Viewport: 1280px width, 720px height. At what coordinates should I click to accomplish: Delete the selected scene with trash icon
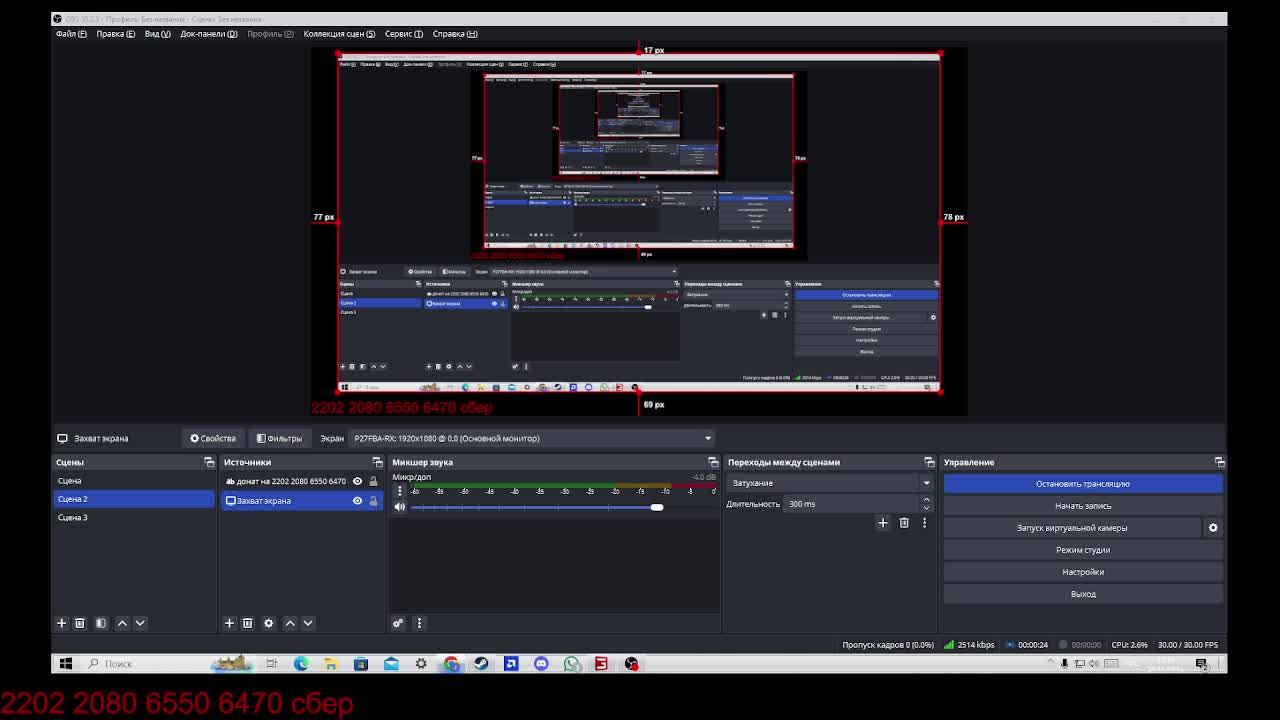point(80,623)
